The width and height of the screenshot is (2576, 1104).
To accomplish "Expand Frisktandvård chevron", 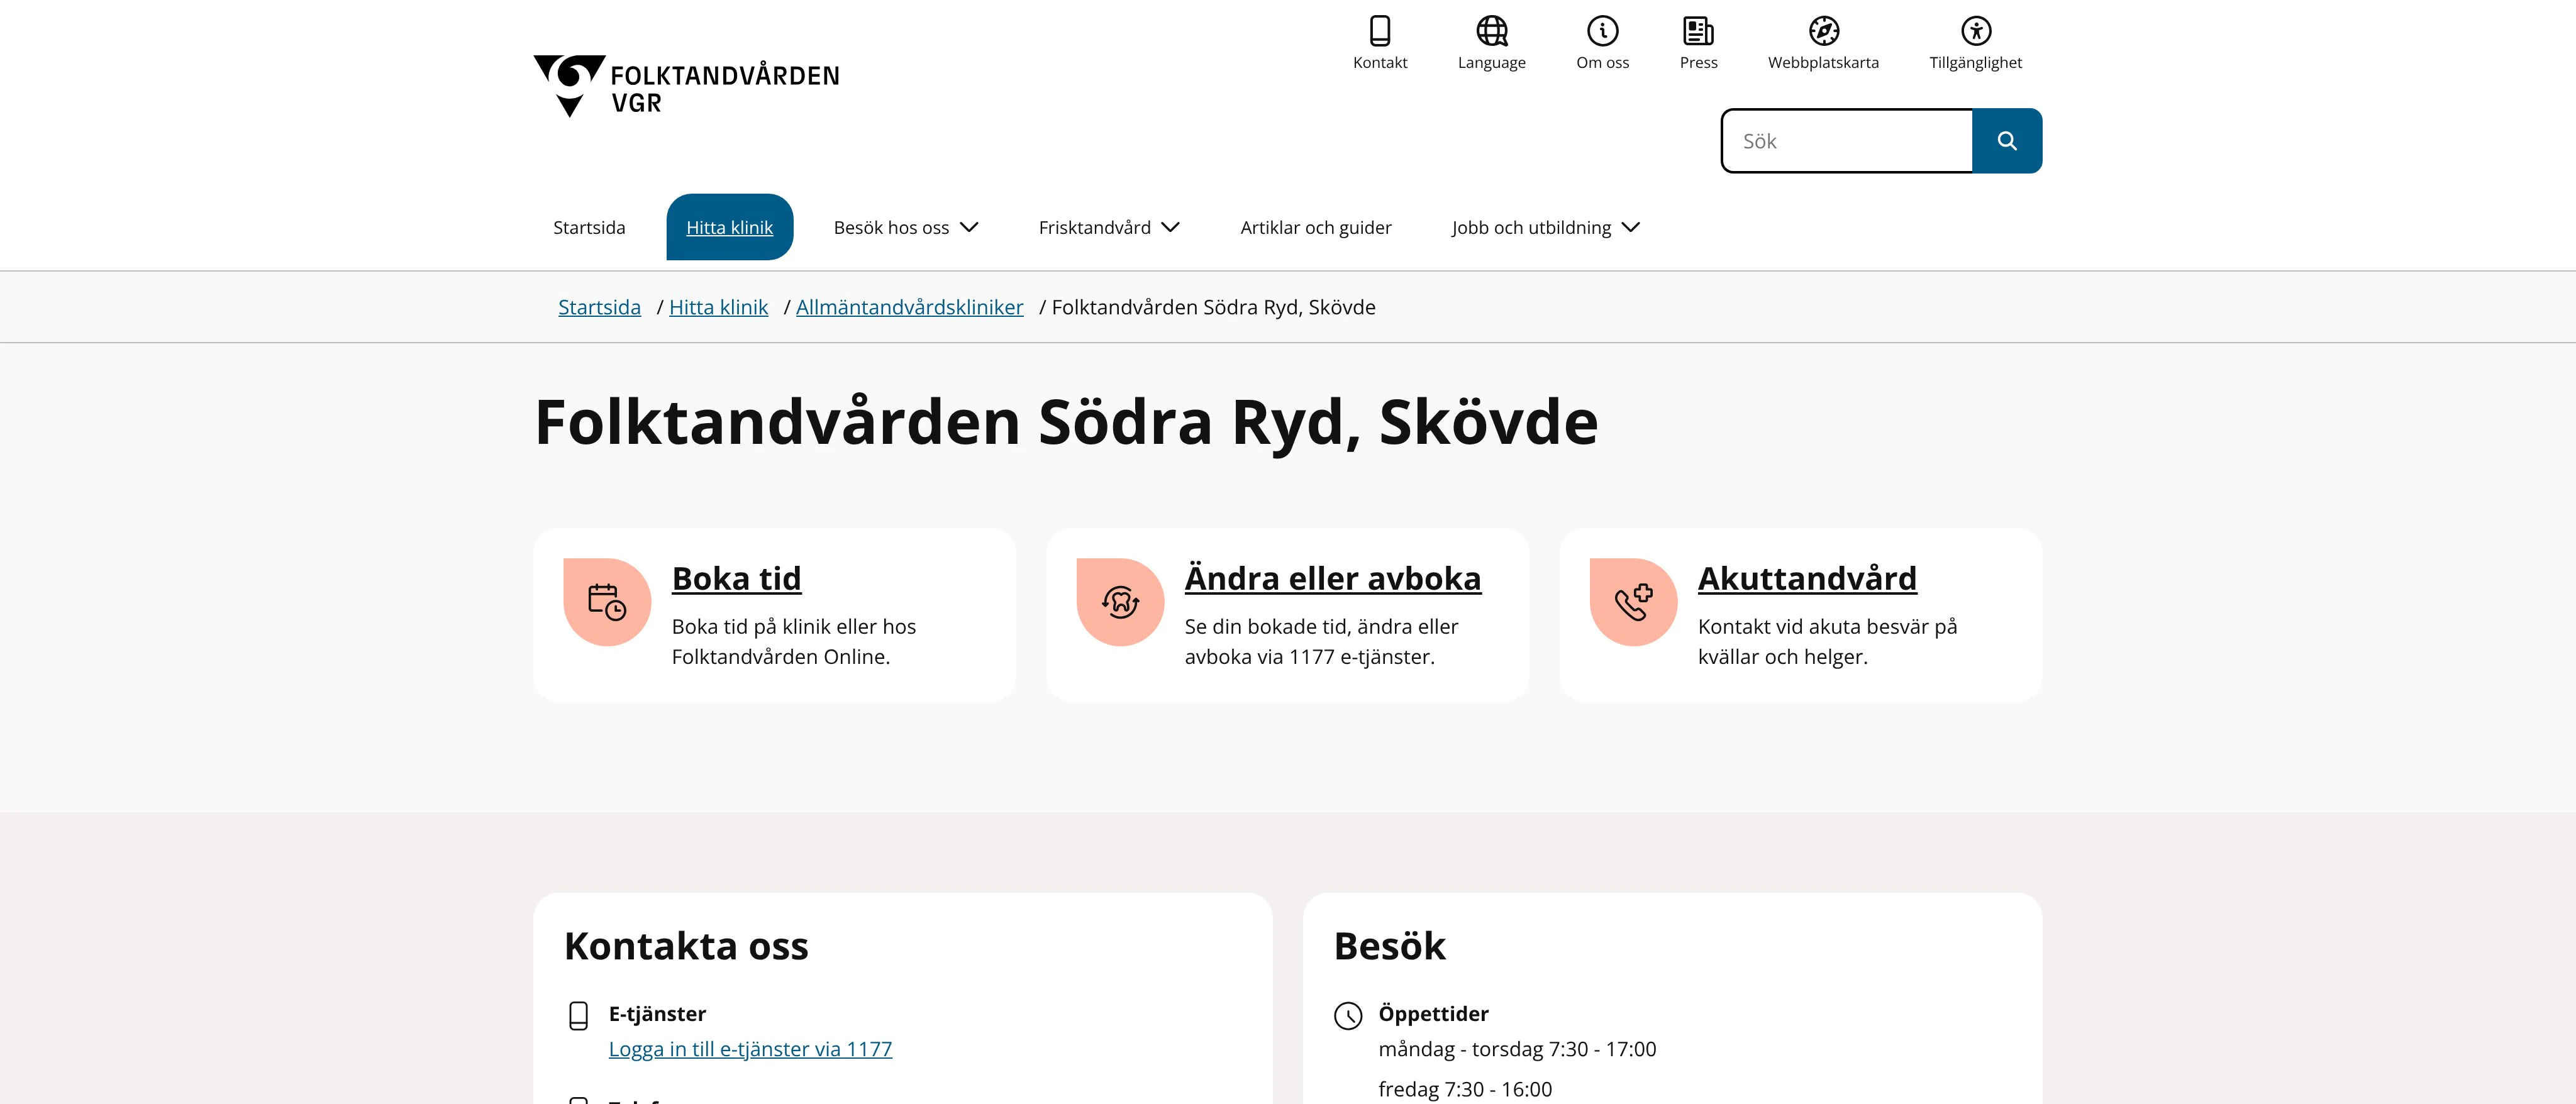I will click(1170, 228).
